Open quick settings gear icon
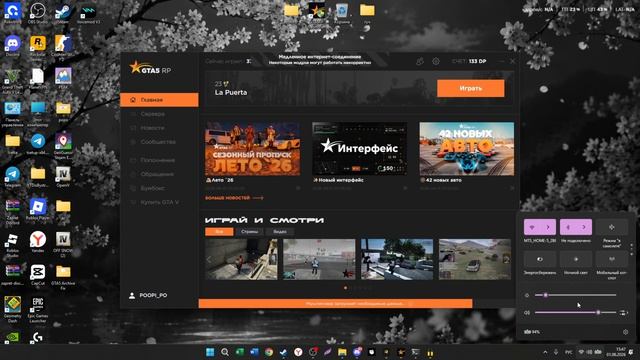This screenshot has height=360, width=640. coord(625,332)
